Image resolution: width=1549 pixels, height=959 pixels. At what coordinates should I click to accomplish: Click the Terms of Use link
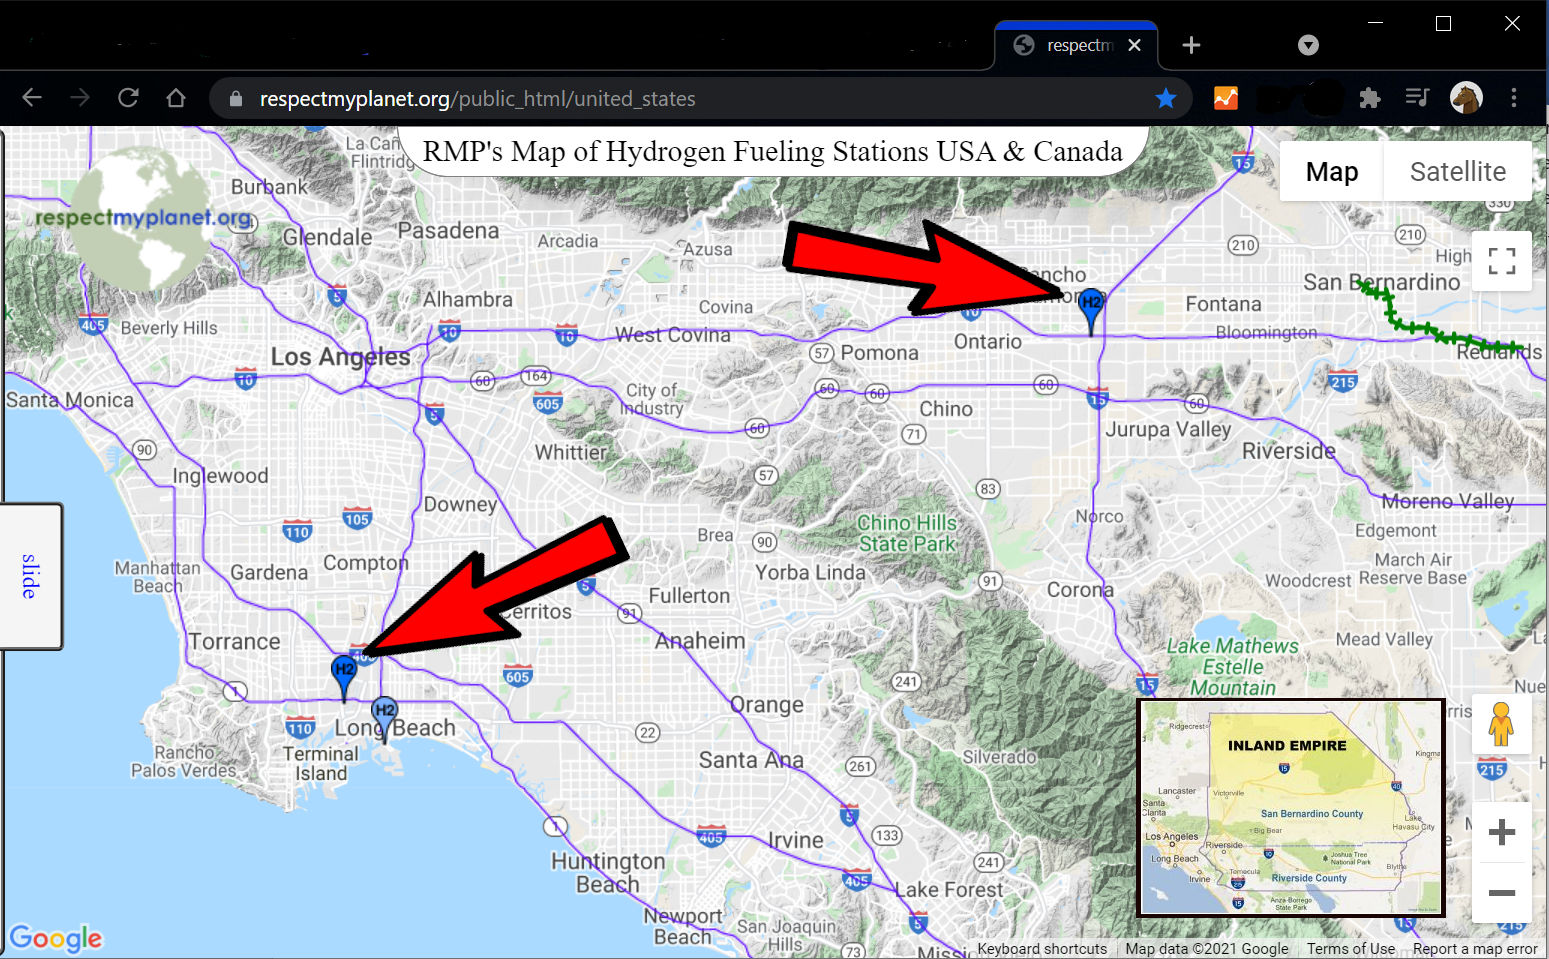coord(1350,948)
